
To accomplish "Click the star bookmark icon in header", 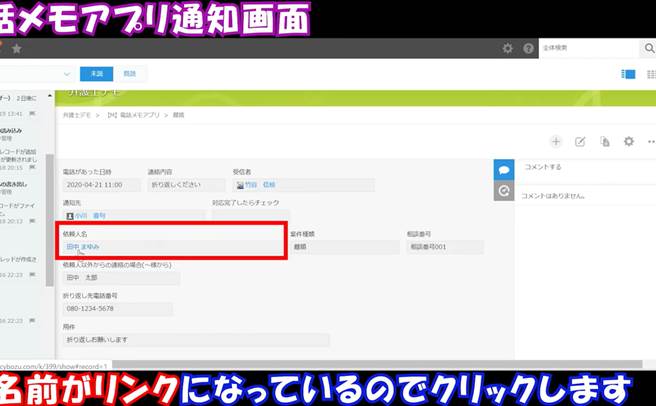I will [x=17, y=49].
